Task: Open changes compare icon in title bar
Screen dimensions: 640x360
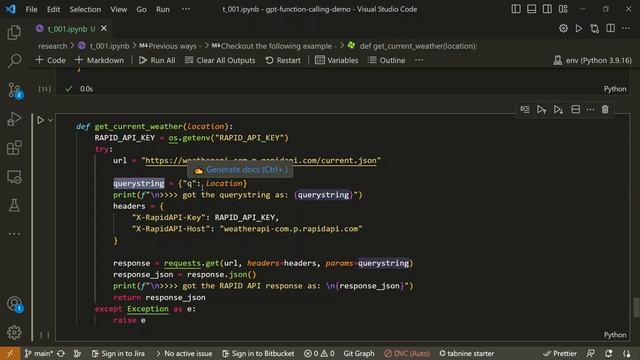Action: click(x=595, y=28)
